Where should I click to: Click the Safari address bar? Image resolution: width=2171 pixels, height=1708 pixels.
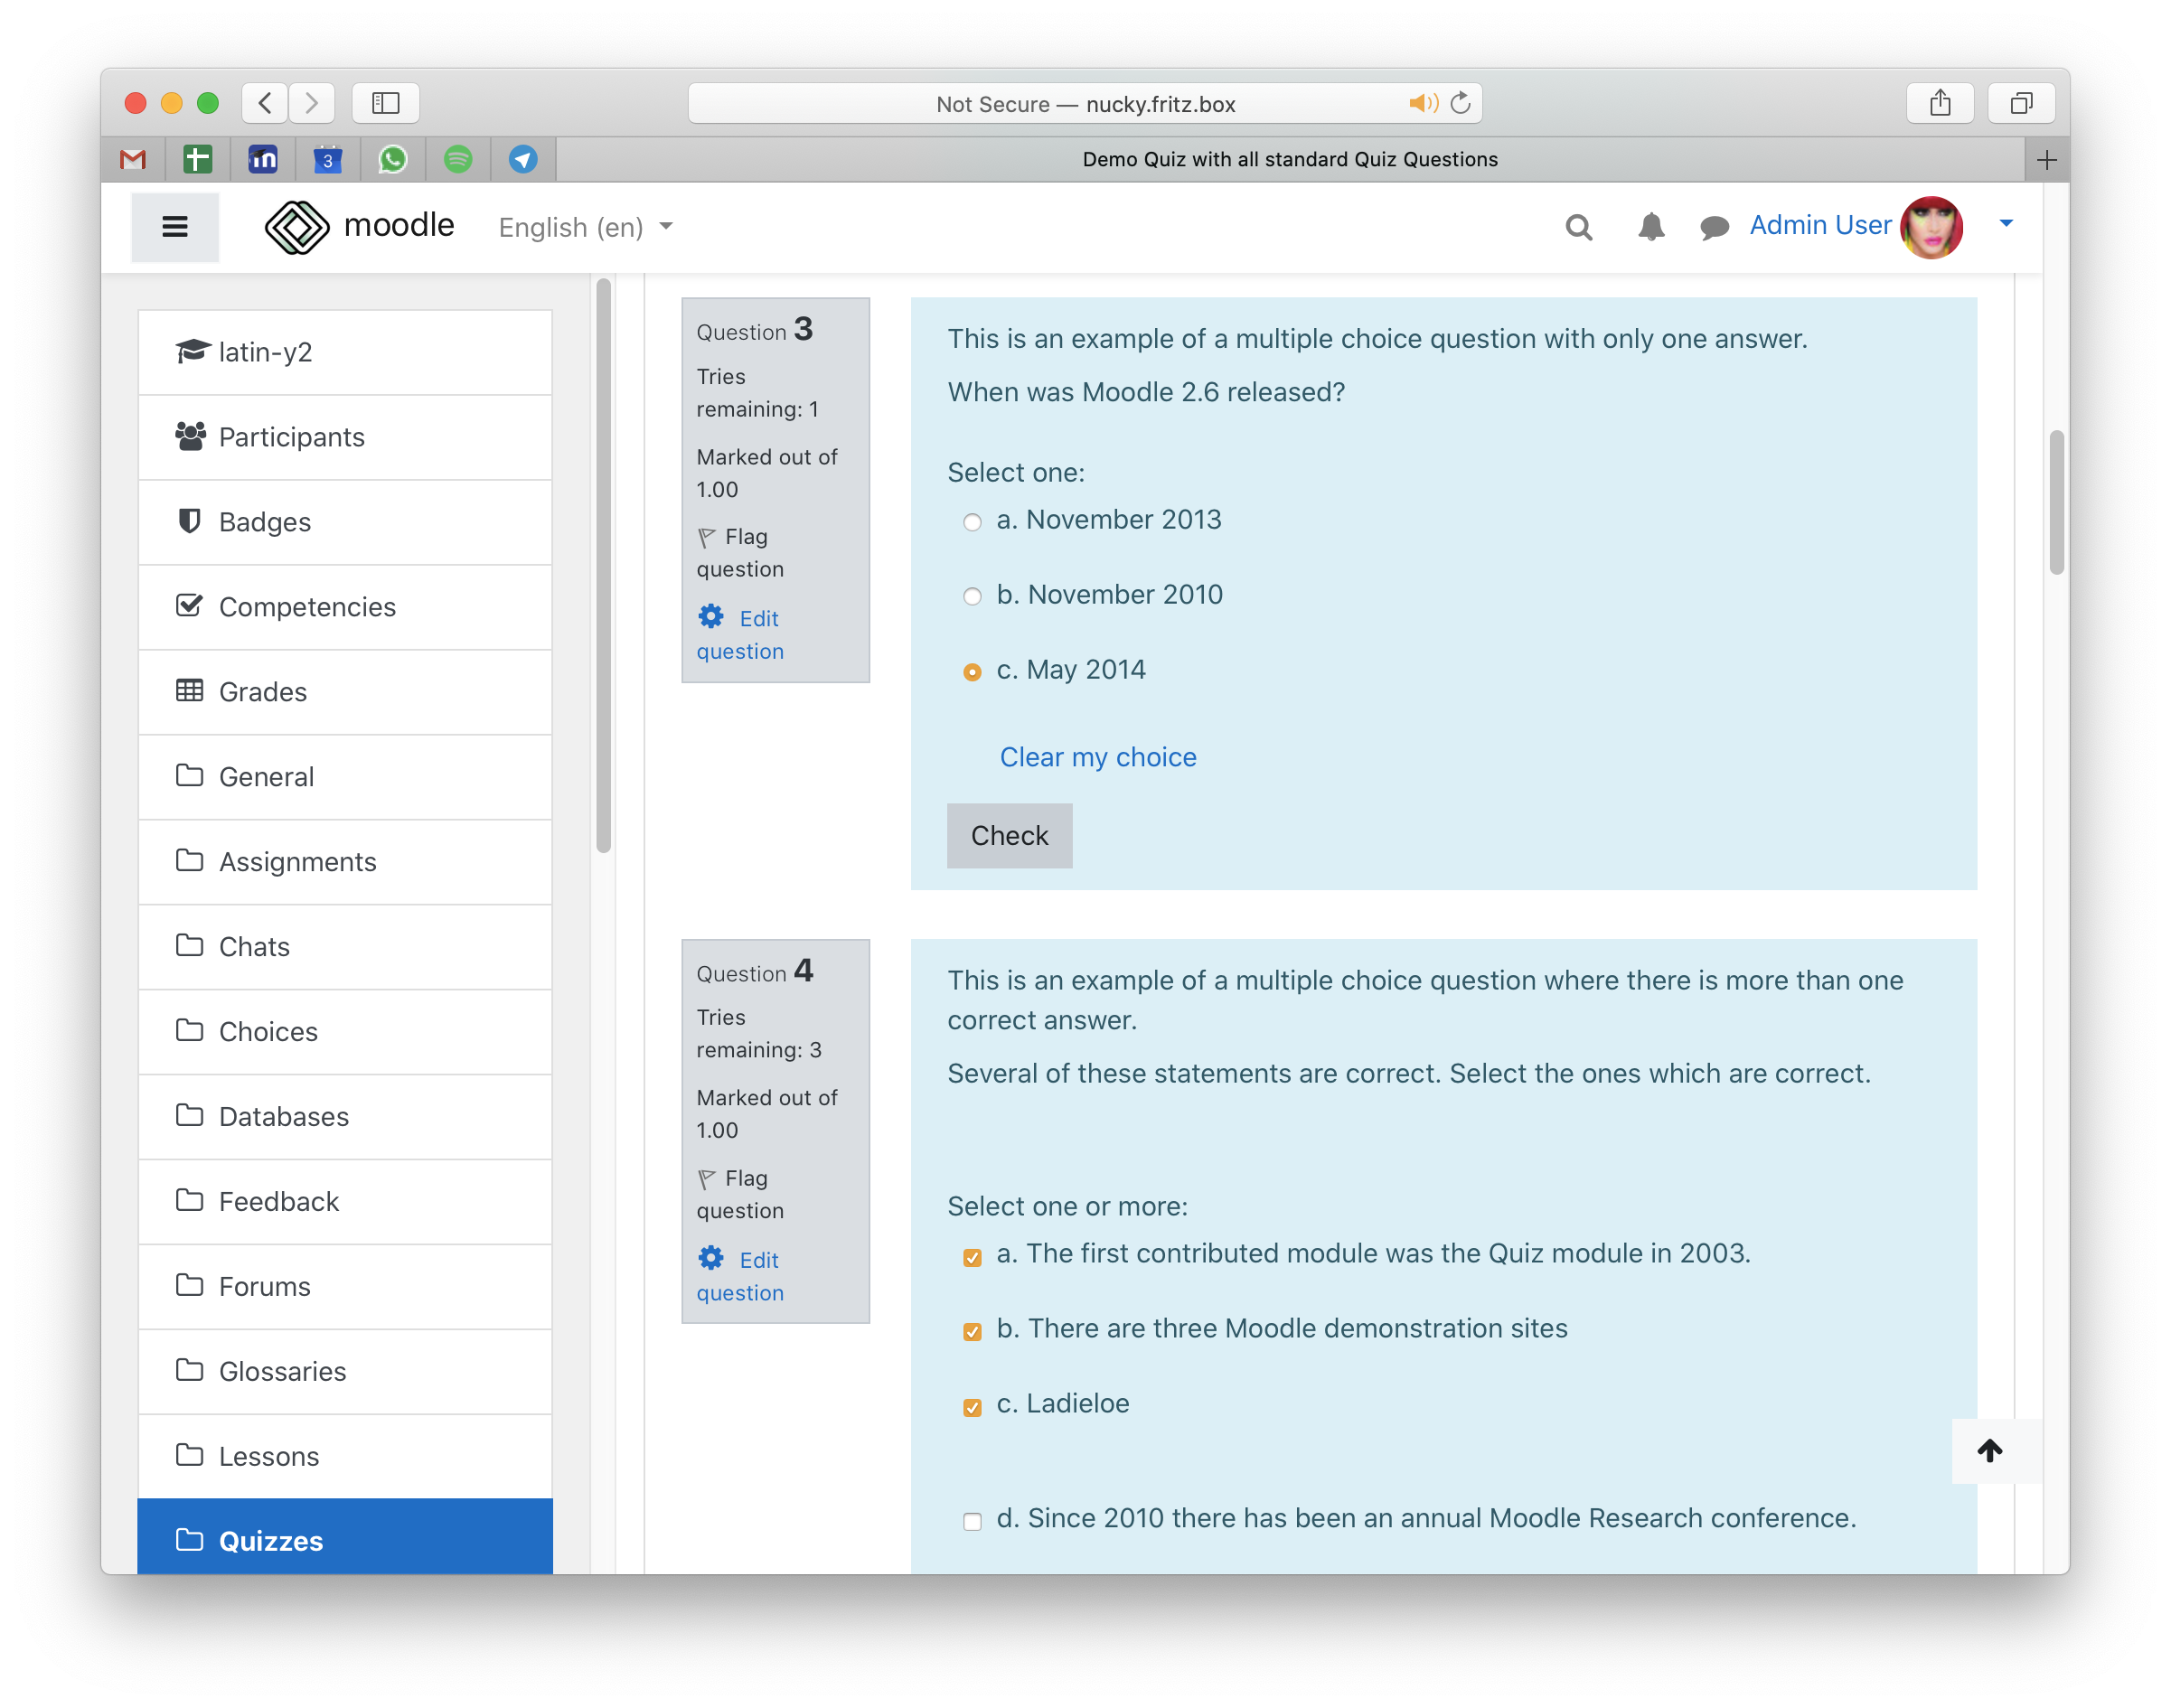(1085, 103)
